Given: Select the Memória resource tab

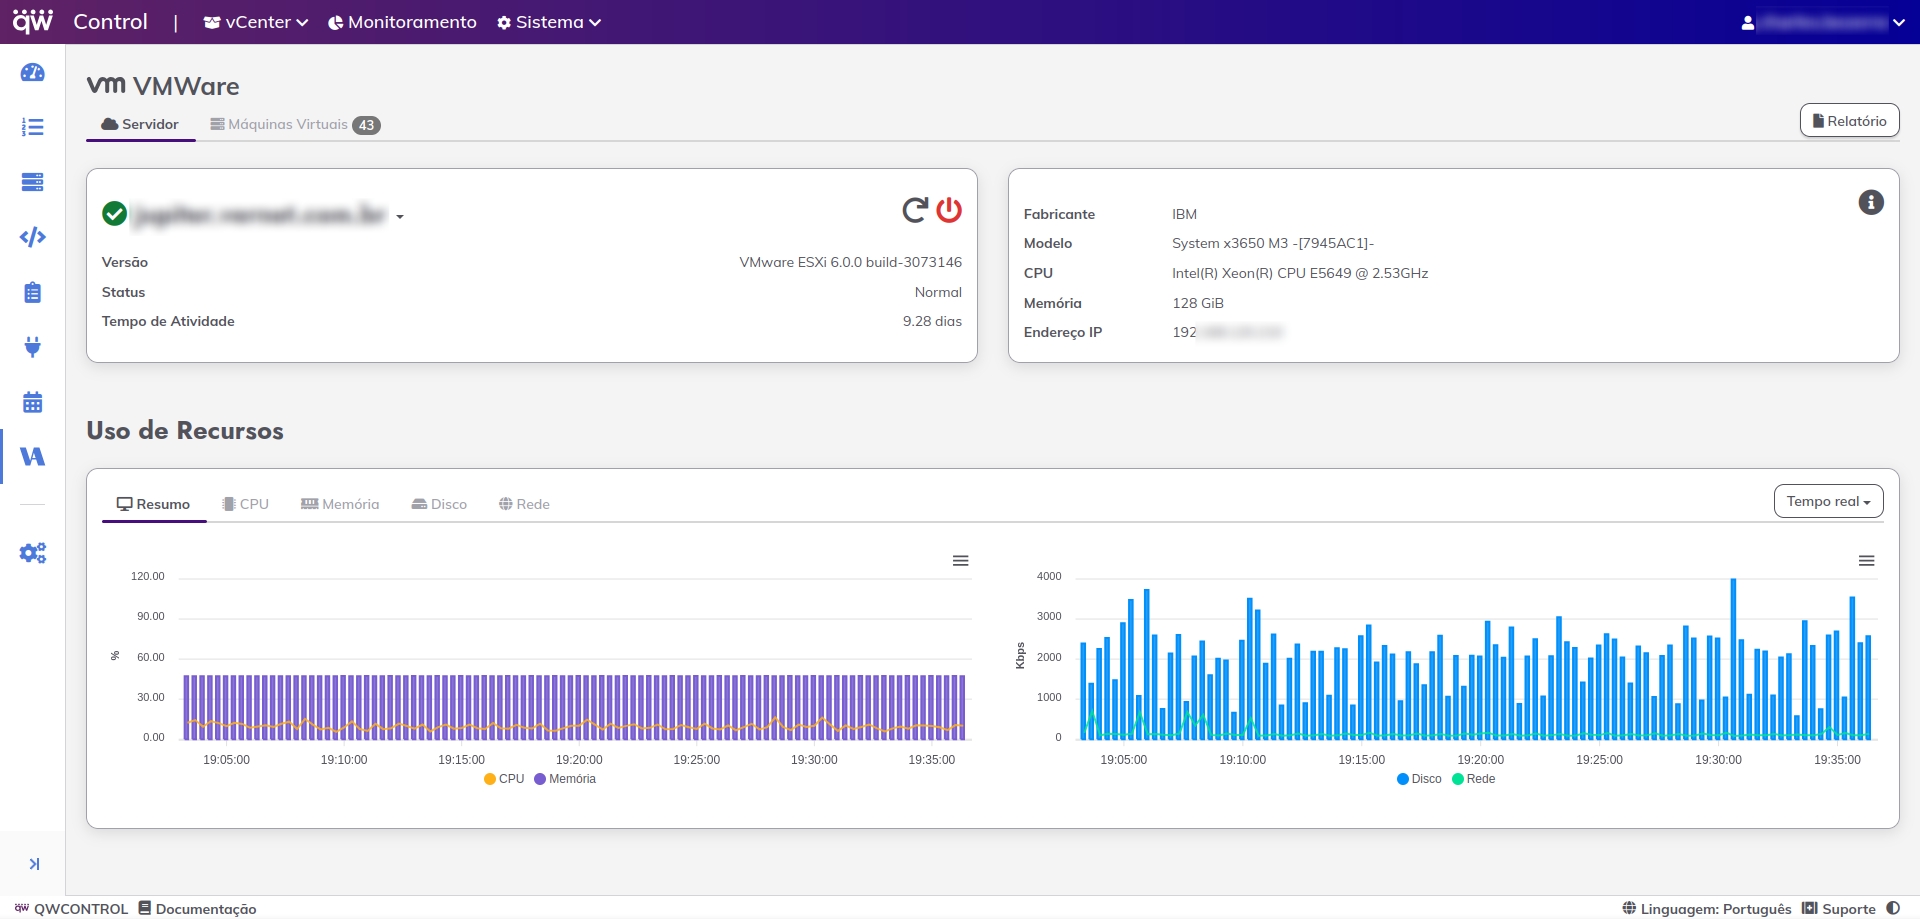Looking at the screenshot, I should point(340,504).
